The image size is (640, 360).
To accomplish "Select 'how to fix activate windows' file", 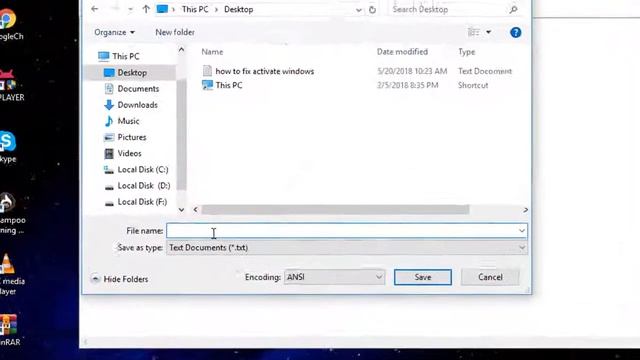I will (265, 71).
